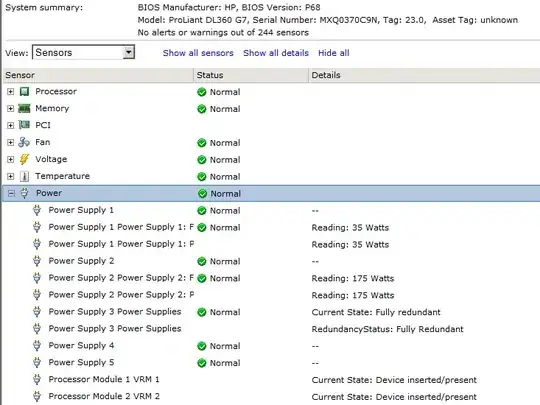
Task: Select the PCI group label
Action: click(43, 125)
